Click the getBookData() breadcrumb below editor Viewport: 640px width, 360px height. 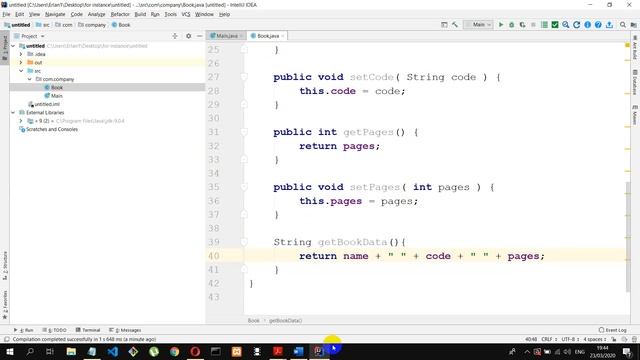tap(285, 320)
